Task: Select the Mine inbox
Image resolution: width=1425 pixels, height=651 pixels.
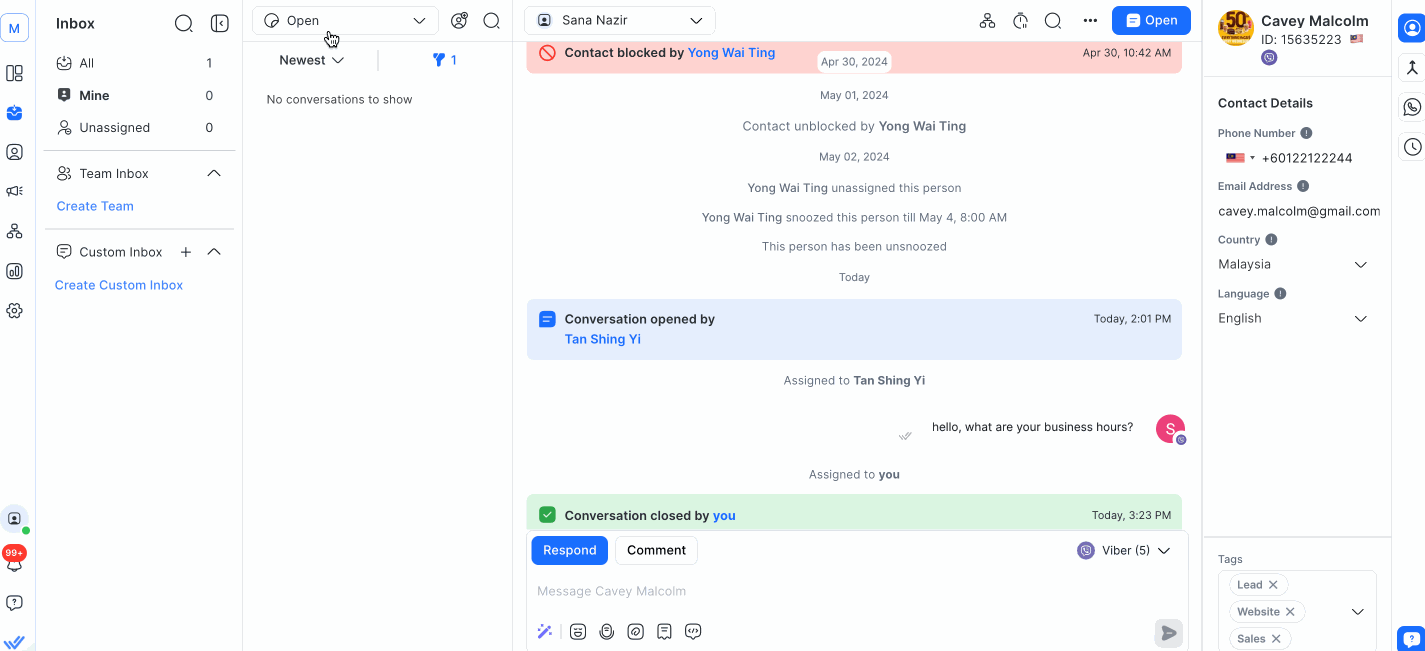Action: 95,96
